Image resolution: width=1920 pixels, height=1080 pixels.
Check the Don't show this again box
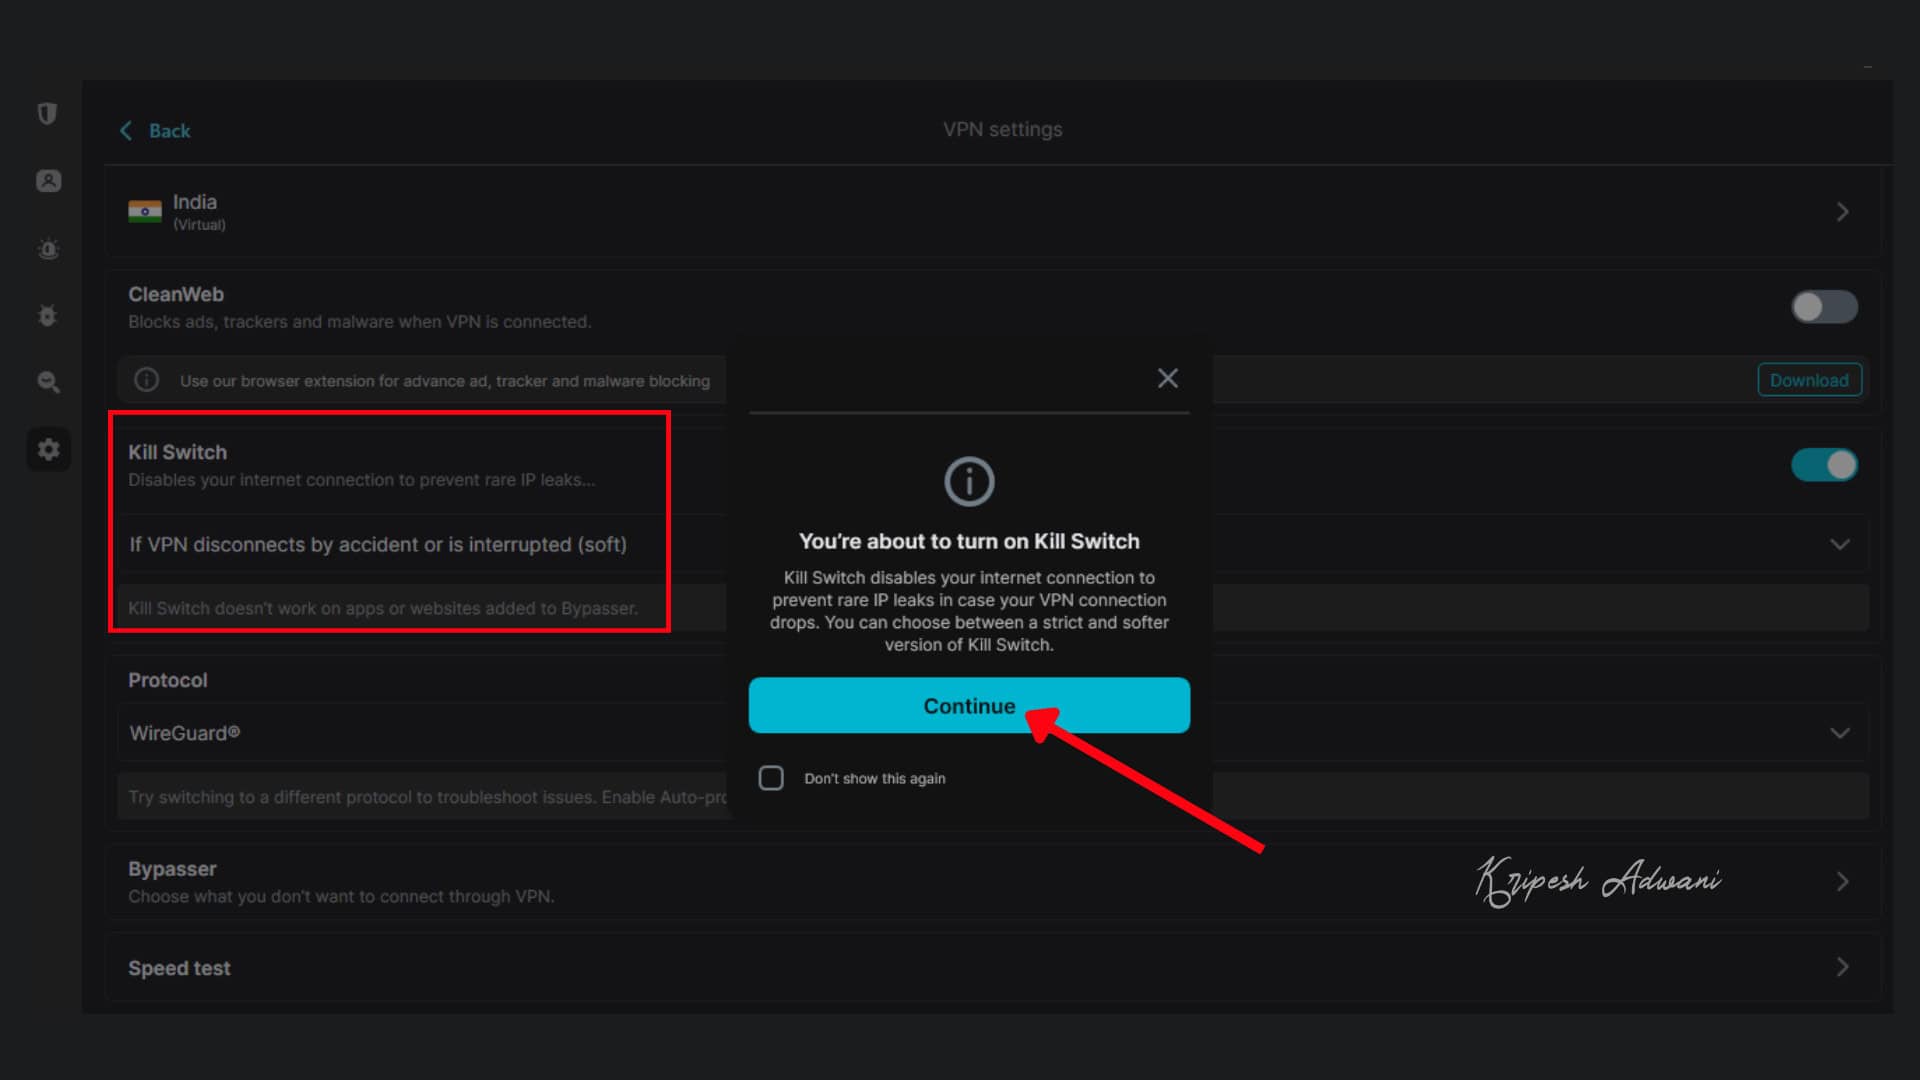coord(771,778)
